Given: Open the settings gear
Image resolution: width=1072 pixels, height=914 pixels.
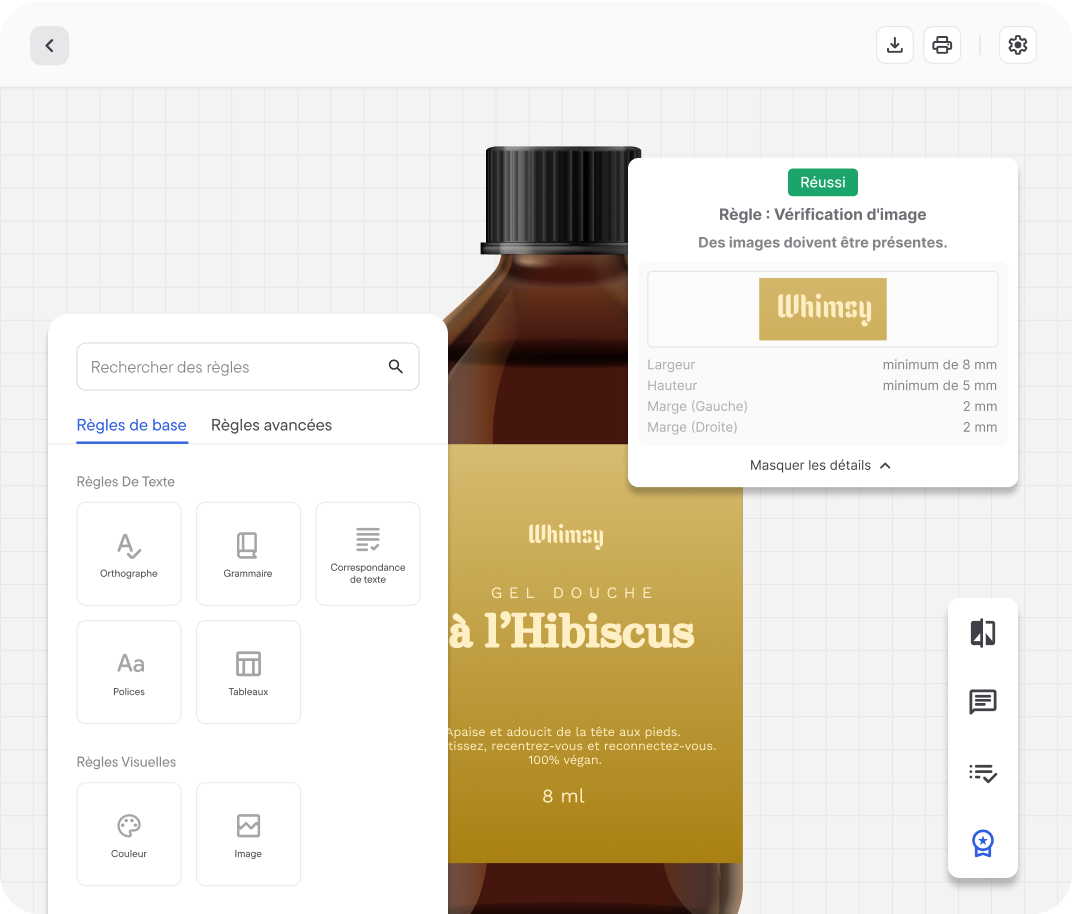Looking at the screenshot, I should tap(1018, 46).
